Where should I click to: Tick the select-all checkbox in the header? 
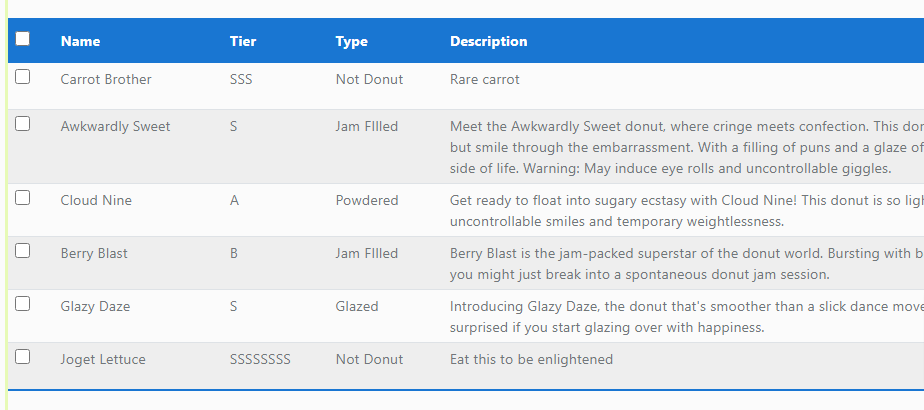[x=23, y=39]
